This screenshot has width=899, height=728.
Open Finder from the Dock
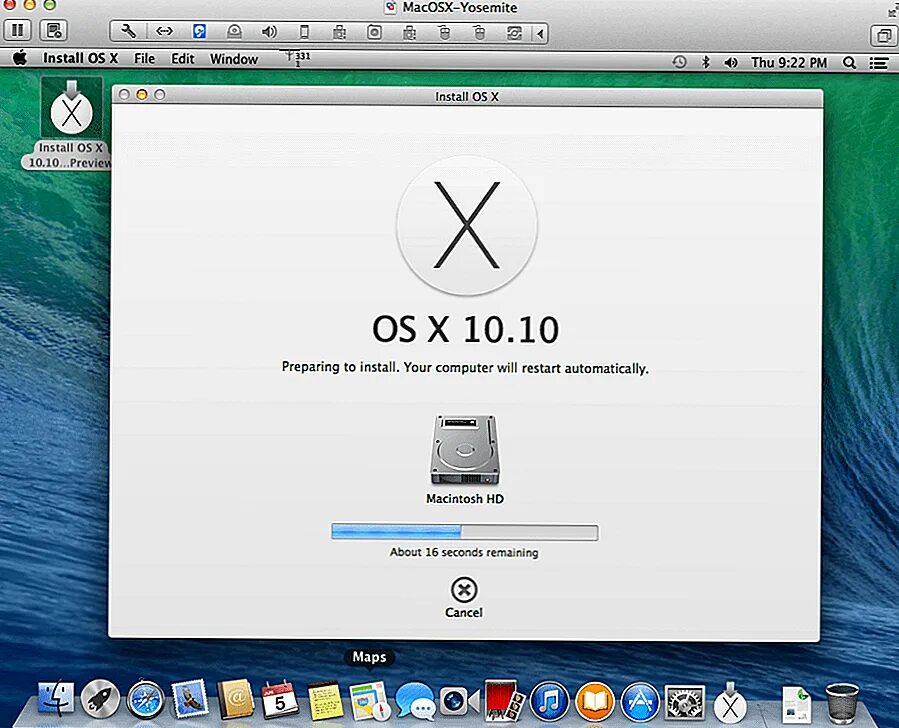56,699
